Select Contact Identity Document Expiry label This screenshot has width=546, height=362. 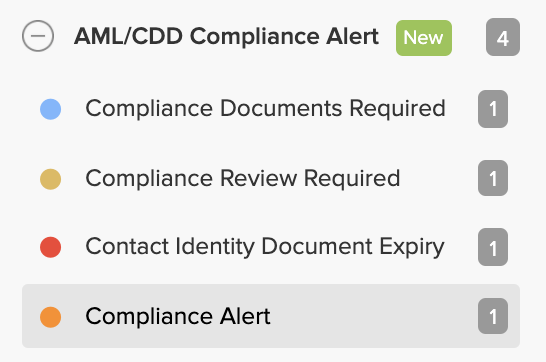click(x=265, y=247)
